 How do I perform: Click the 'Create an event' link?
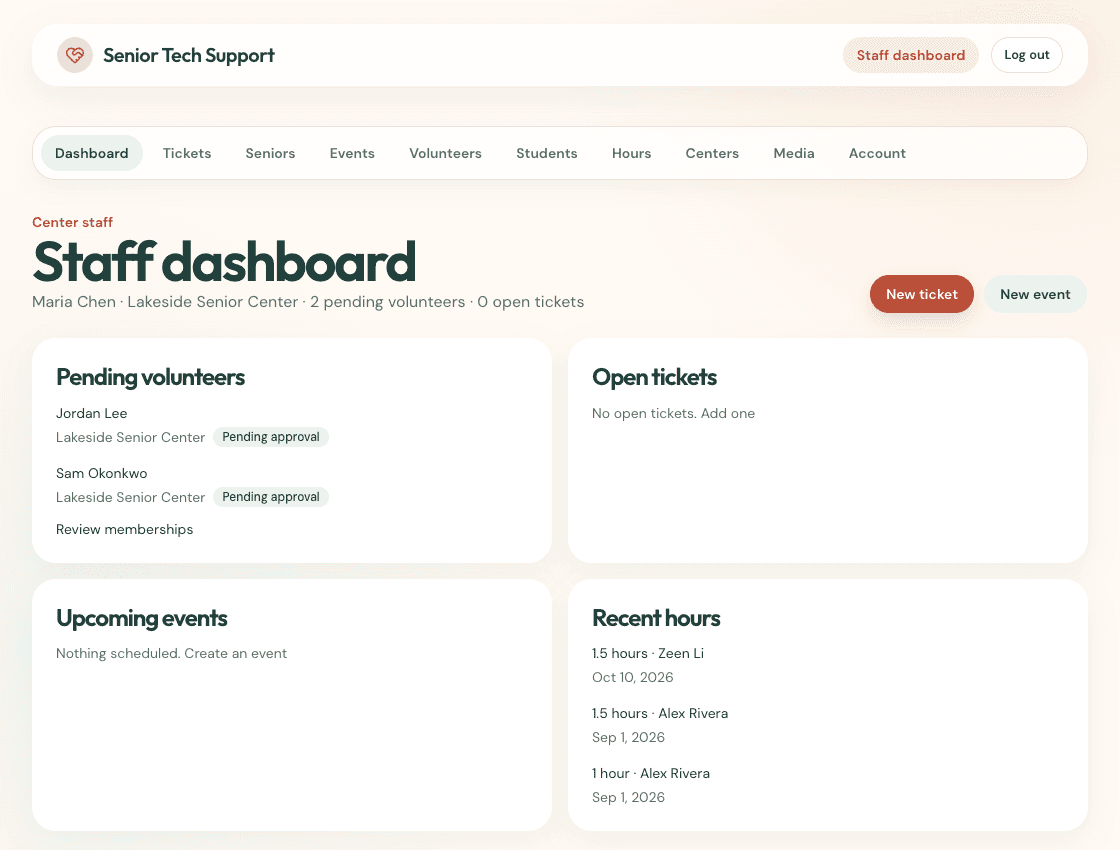[236, 654]
